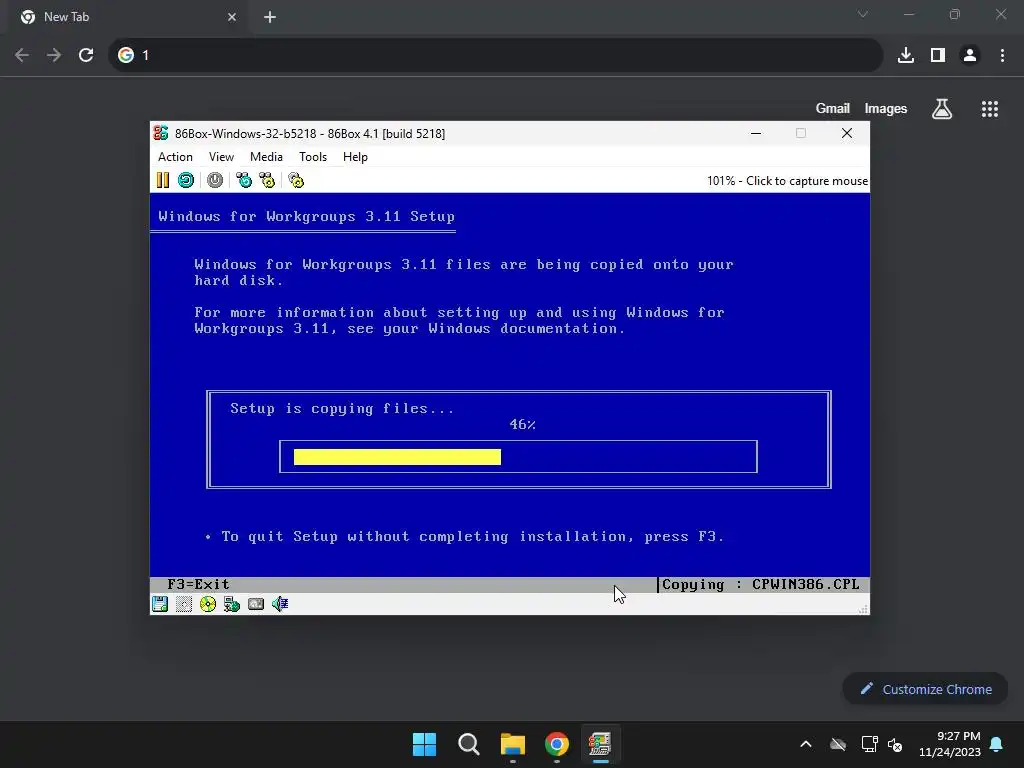This screenshot has height=768, width=1024.
Task: Click muted volume tray icon
Action: 895,744
